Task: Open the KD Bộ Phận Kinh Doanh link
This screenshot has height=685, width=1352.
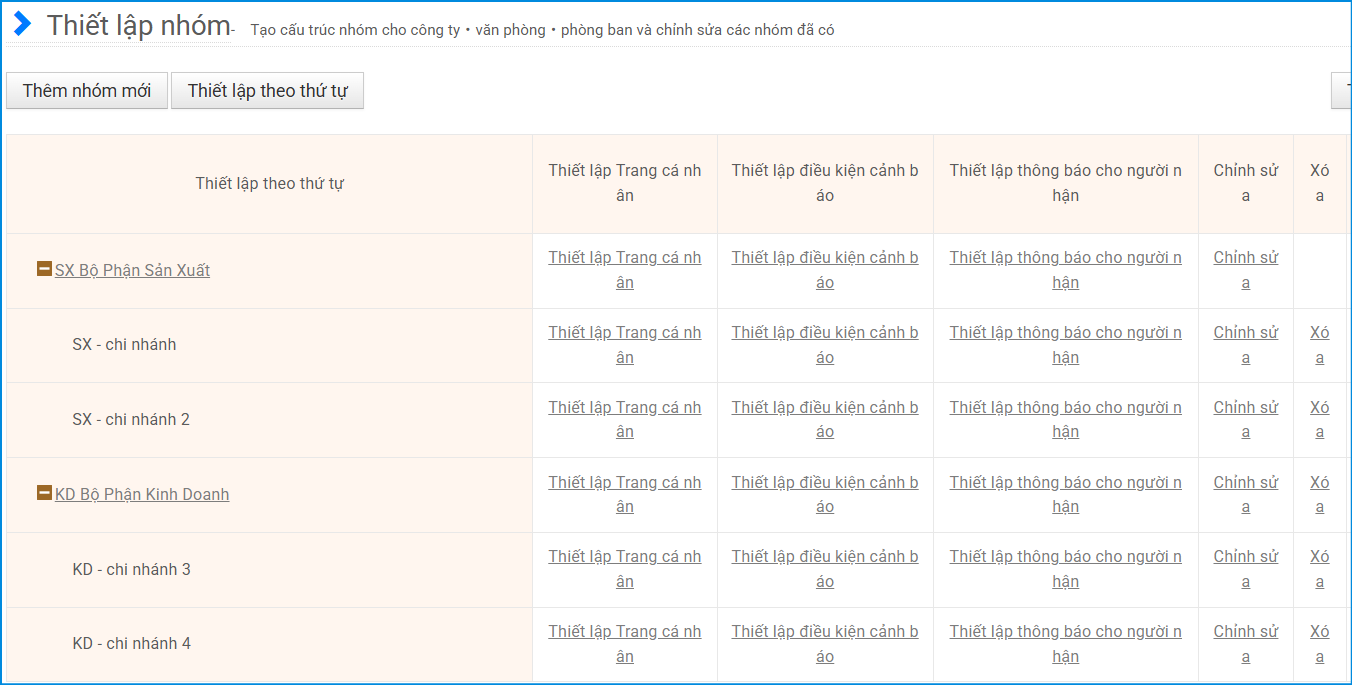Action: 142,494
